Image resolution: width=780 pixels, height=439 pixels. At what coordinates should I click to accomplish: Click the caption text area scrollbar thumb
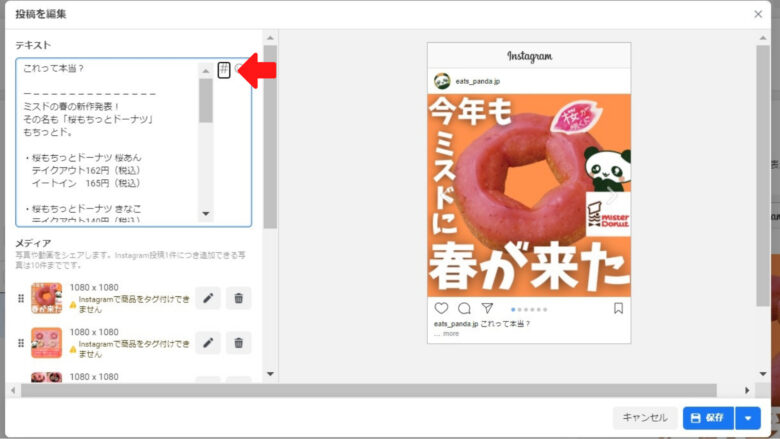click(205, 100)
